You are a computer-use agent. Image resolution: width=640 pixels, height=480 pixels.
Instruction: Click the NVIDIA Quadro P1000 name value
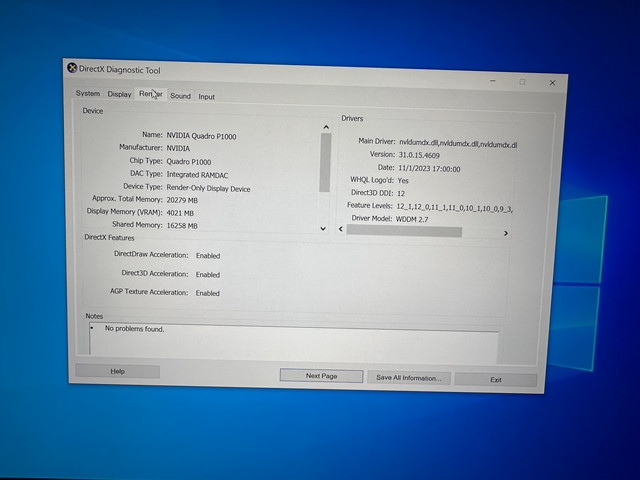pyautogui.click(x=201, y=136)
